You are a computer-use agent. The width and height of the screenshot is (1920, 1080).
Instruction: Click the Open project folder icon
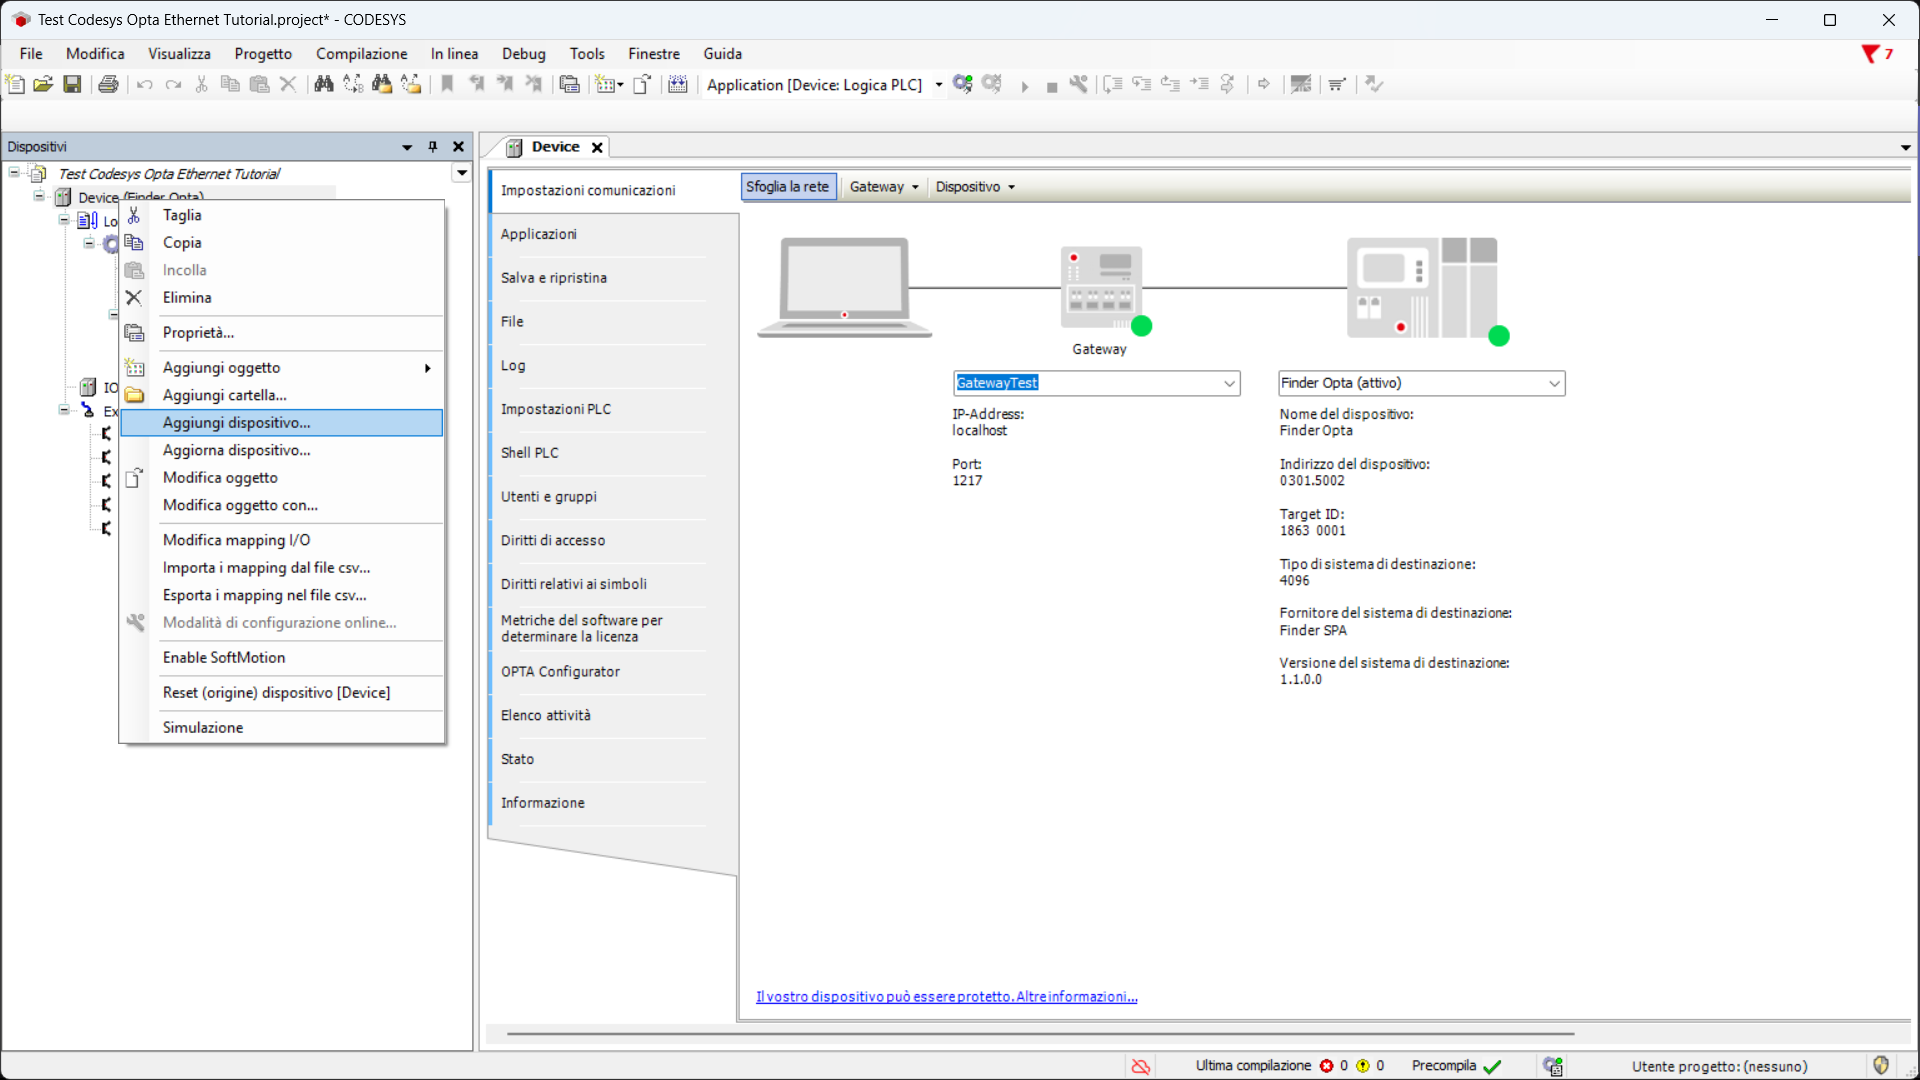click(x=43, y=84)
